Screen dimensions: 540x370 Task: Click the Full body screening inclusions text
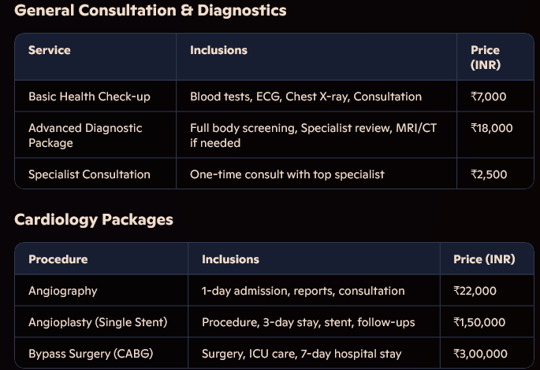313,135
